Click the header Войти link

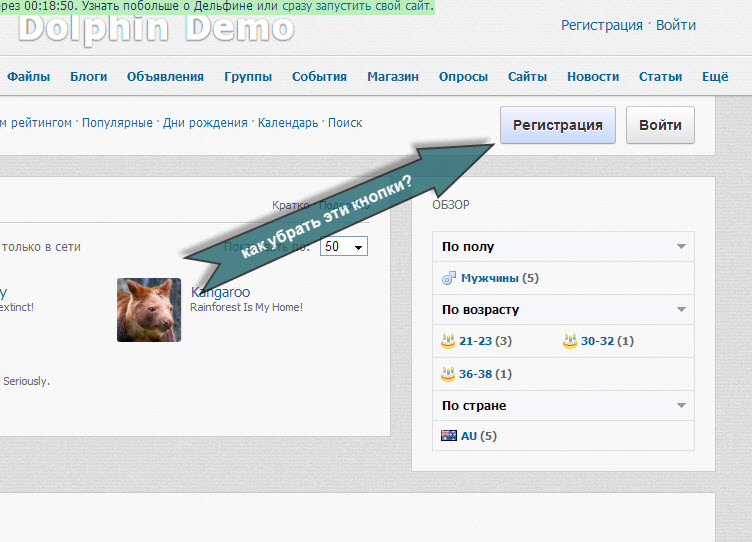click(676, 25)
